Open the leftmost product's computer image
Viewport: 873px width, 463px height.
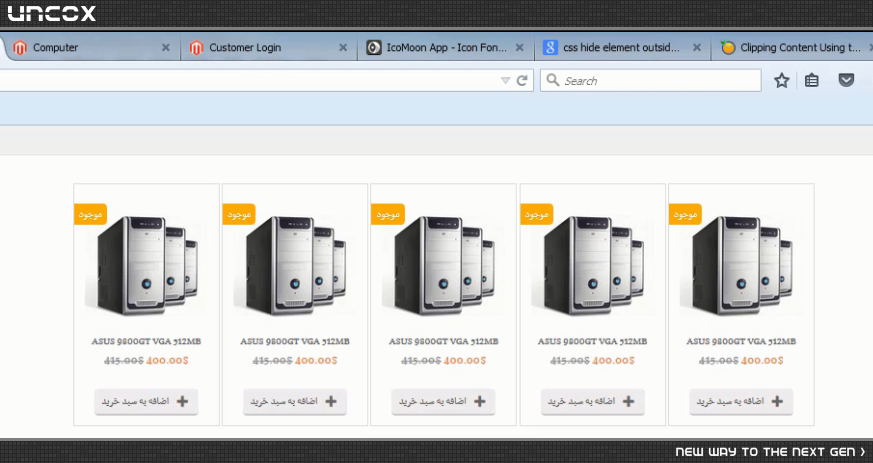146,266
